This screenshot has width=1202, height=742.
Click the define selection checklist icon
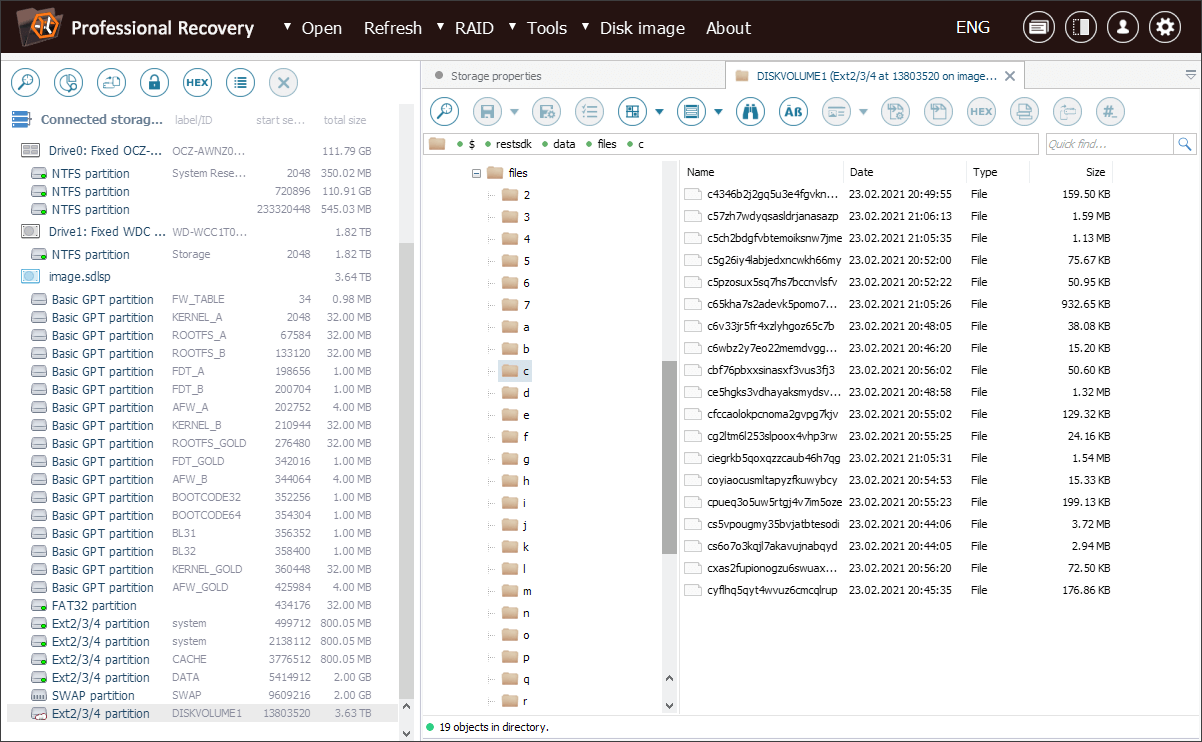click(x=590, y=111)
